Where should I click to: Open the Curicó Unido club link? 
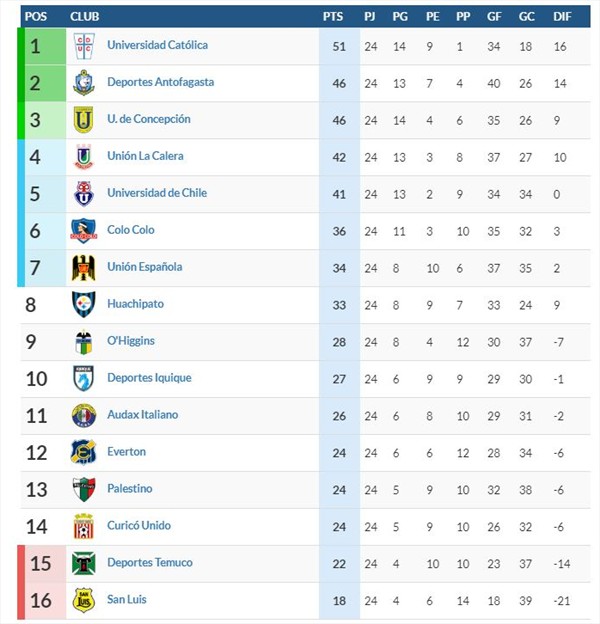coord(139,526)
